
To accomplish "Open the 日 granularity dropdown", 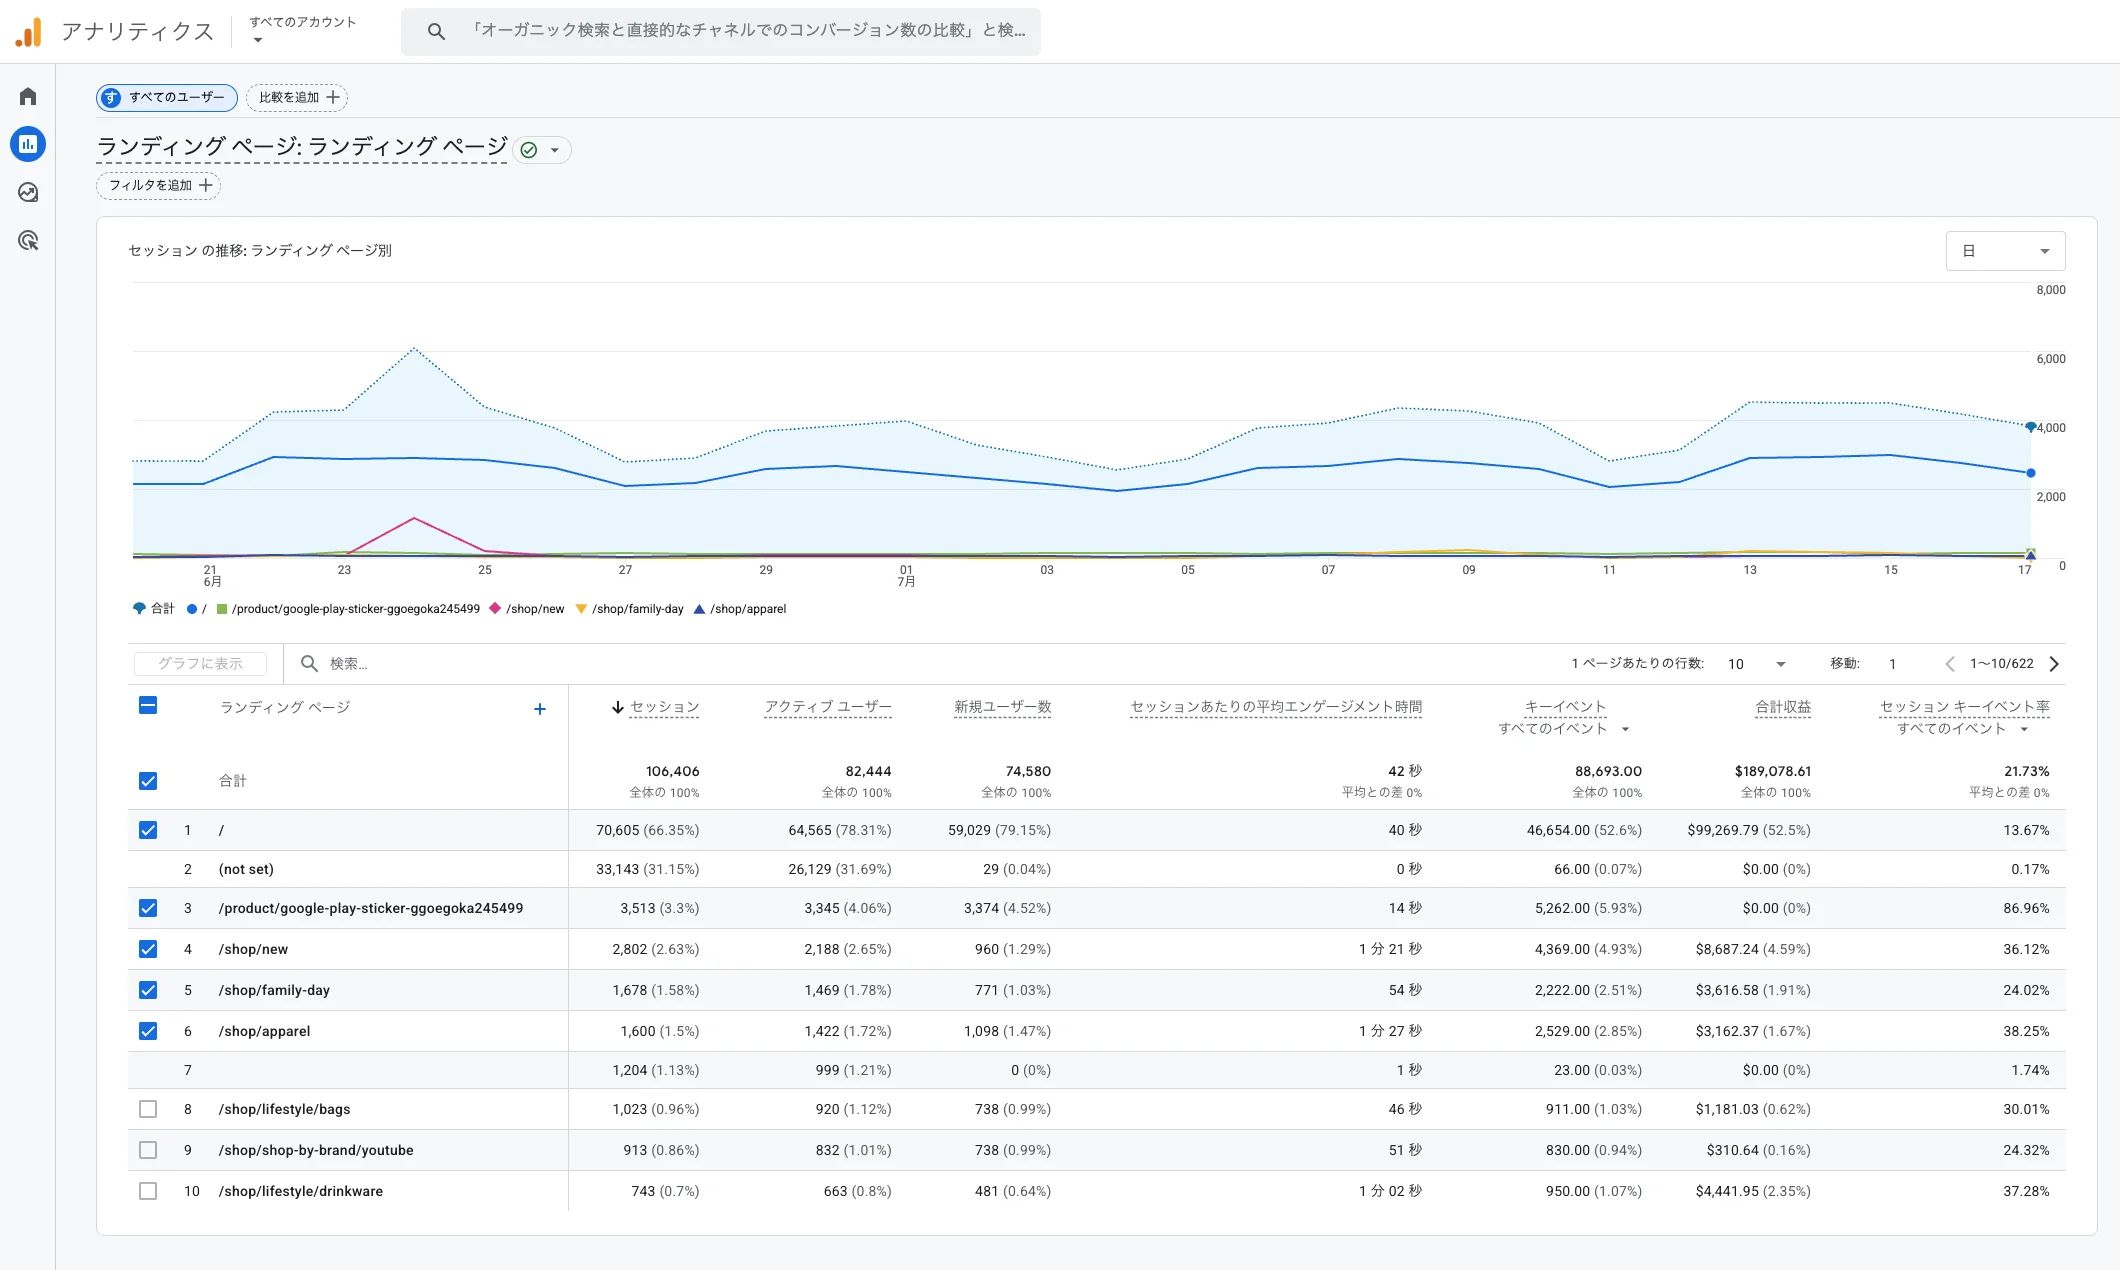I will pyautogui.click(x=2005, y=251).
